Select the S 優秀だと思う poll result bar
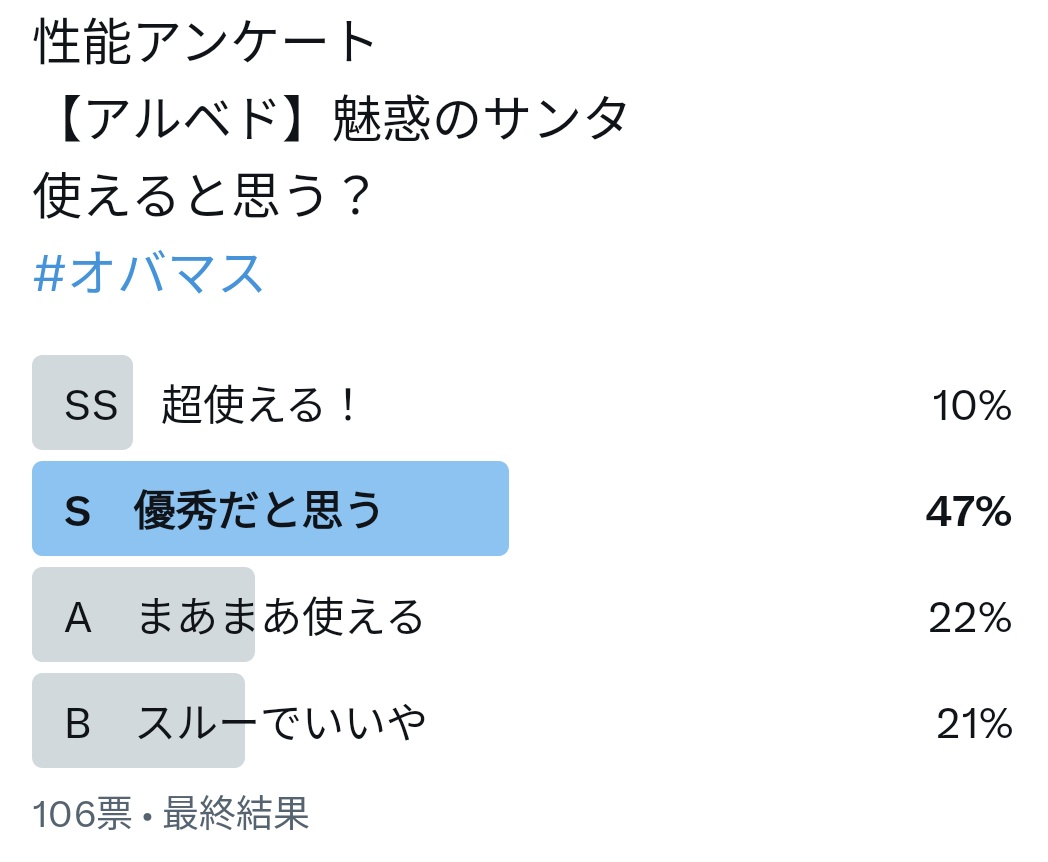The width and height of the screenshot is (1048, 862). [270, 509]
